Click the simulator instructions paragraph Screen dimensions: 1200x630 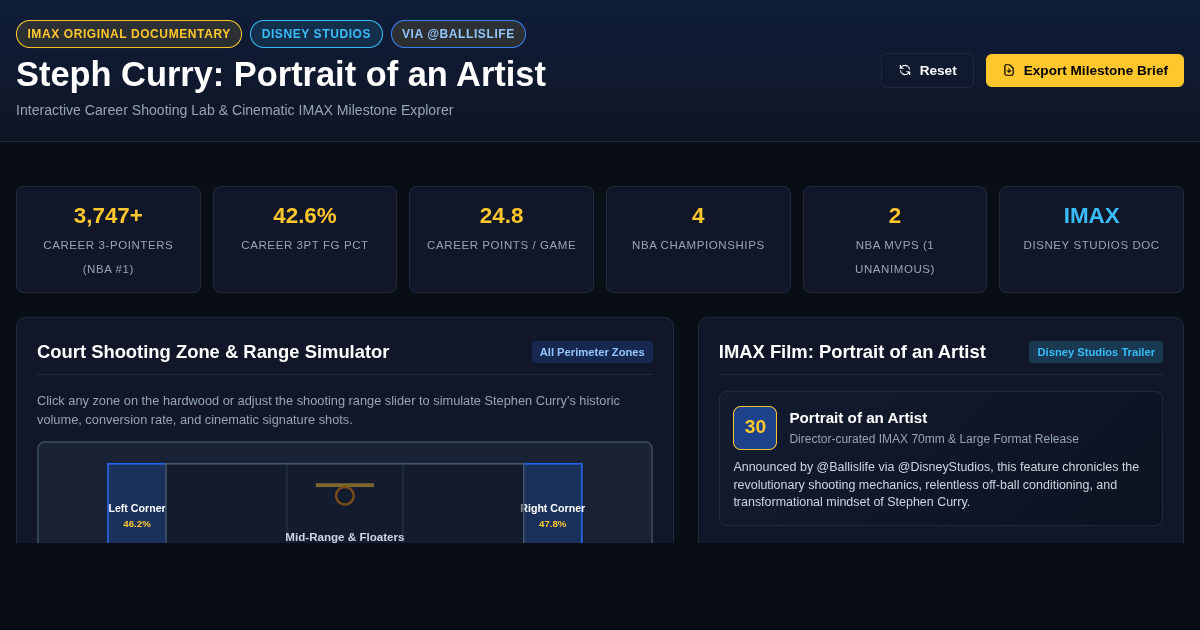tap(330, 410)
